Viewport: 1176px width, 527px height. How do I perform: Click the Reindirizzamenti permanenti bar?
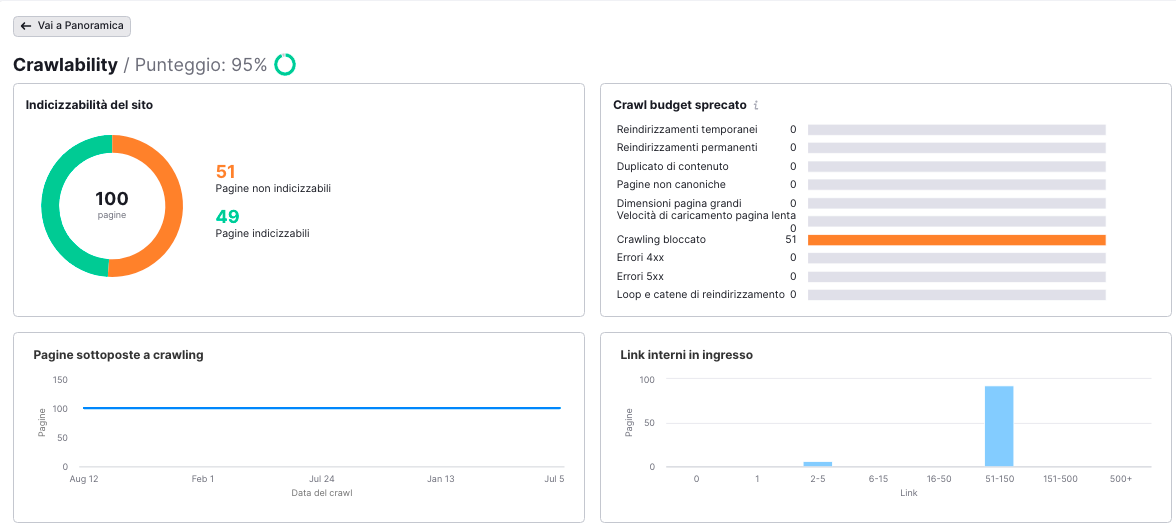955,148
